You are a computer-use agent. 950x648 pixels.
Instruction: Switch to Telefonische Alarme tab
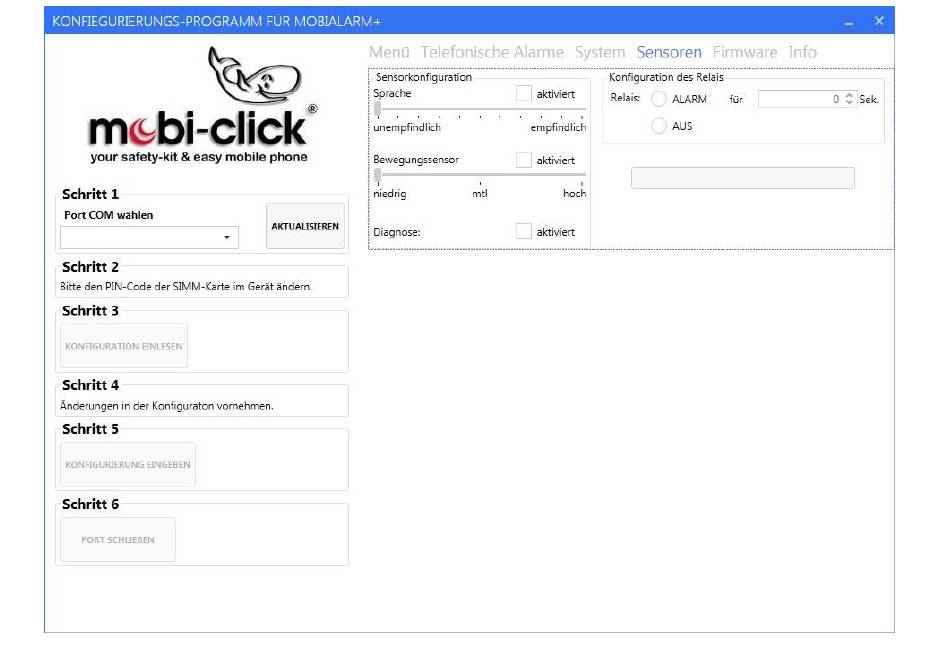coord(492,52)
